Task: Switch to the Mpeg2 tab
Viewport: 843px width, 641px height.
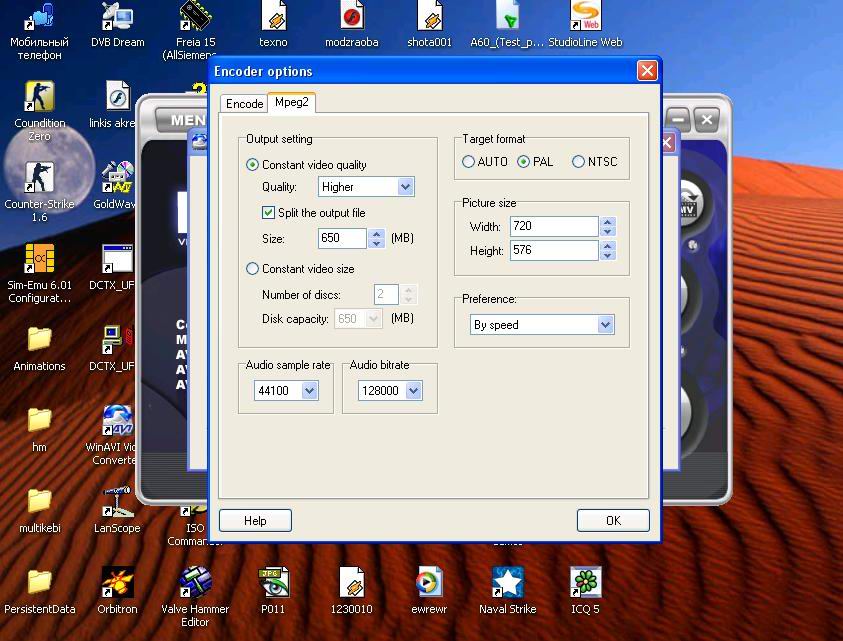Action: (x=292, y=103)
